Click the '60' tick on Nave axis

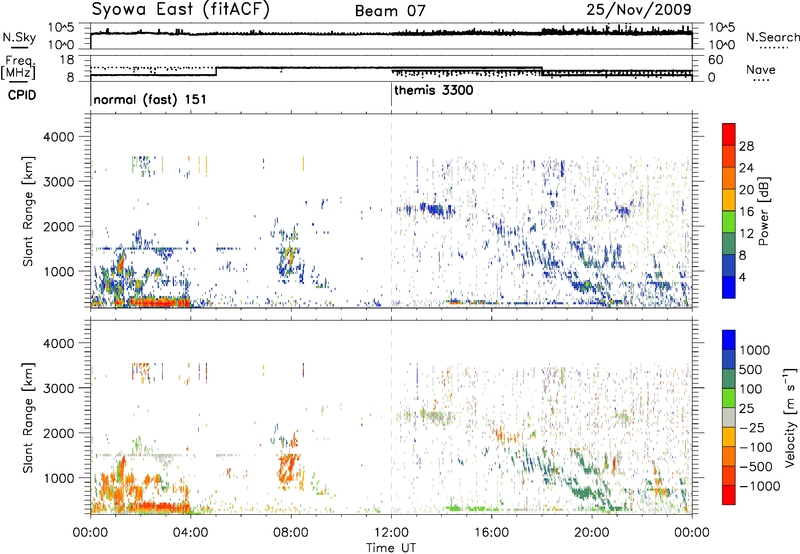716,60
